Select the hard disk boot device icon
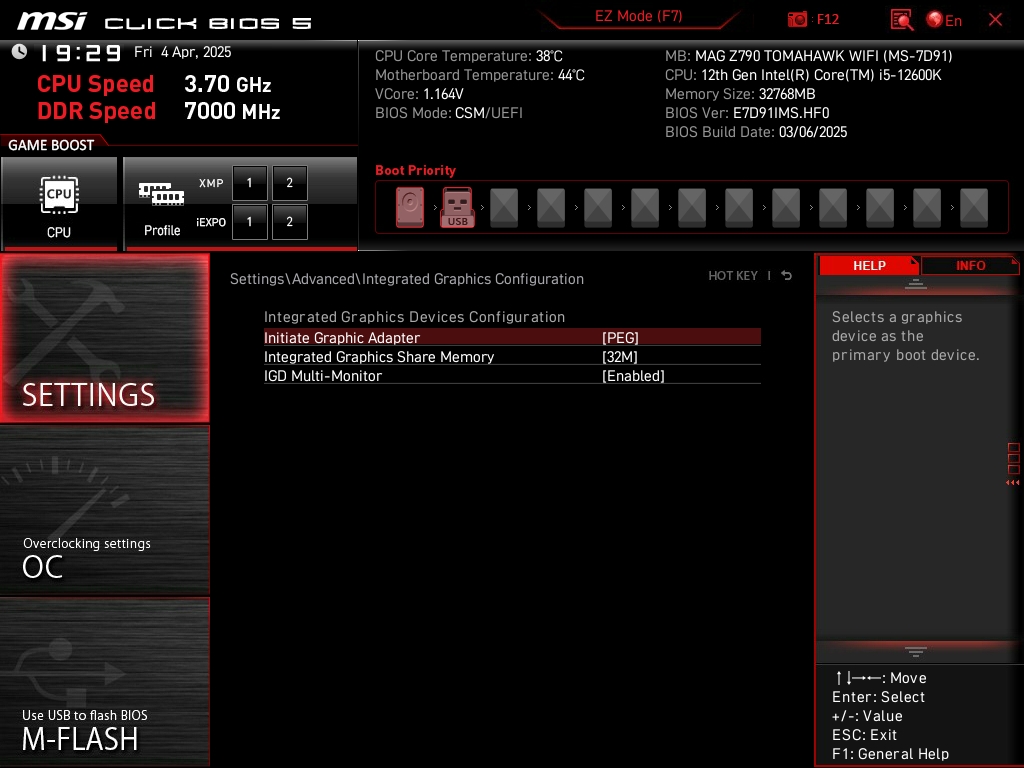Image resolution: width=1024 pixels, height=768 pixels. (410, 208)
